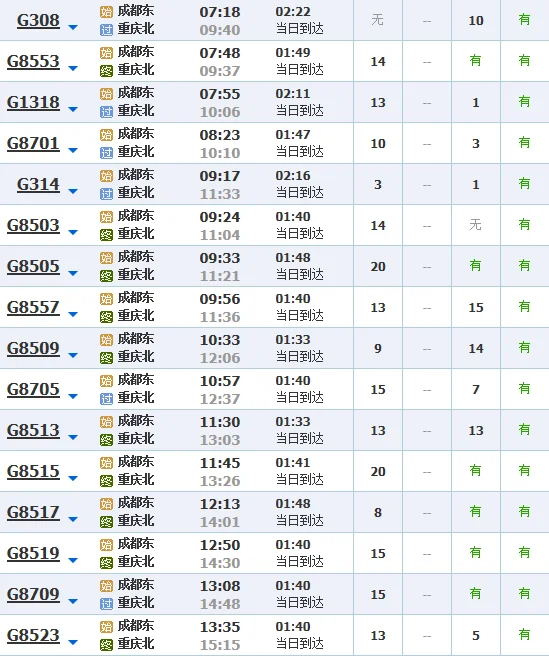
Task: Select seat count 7 in G8705 row
Action: 476,390
